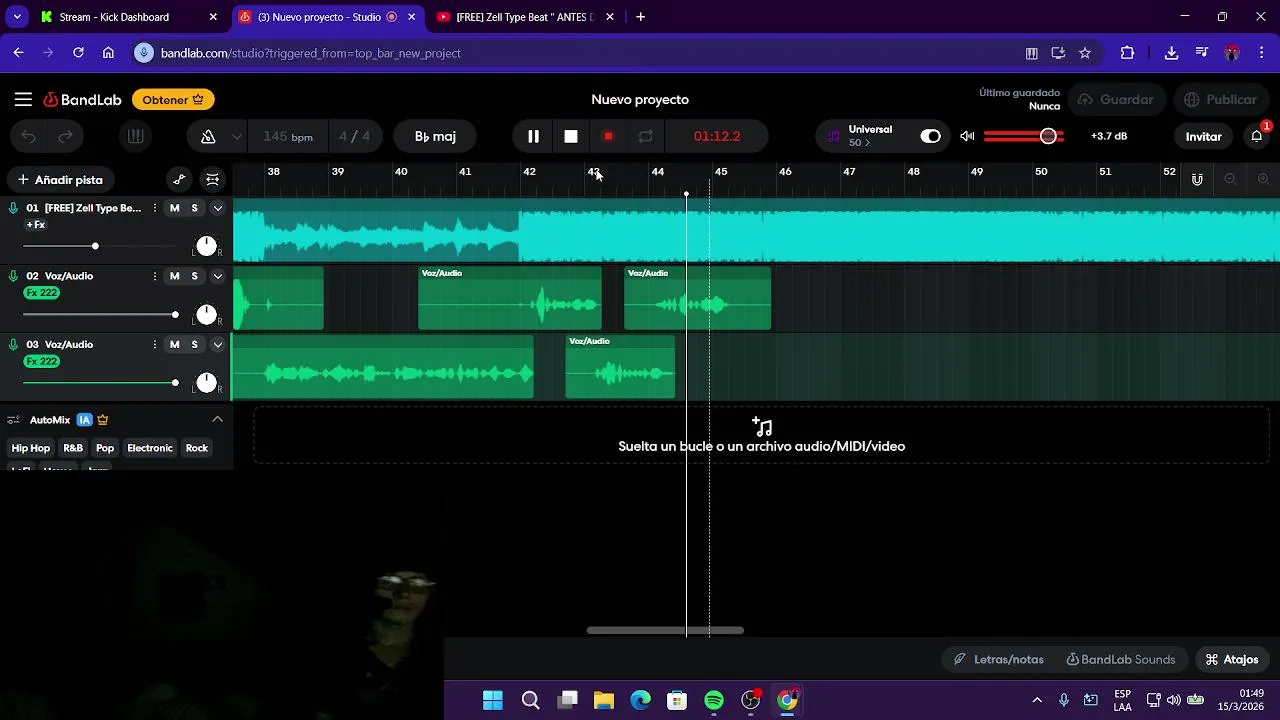Open the Letras/notas panel
The image size is (1280, 720).
tap(998, 659)
